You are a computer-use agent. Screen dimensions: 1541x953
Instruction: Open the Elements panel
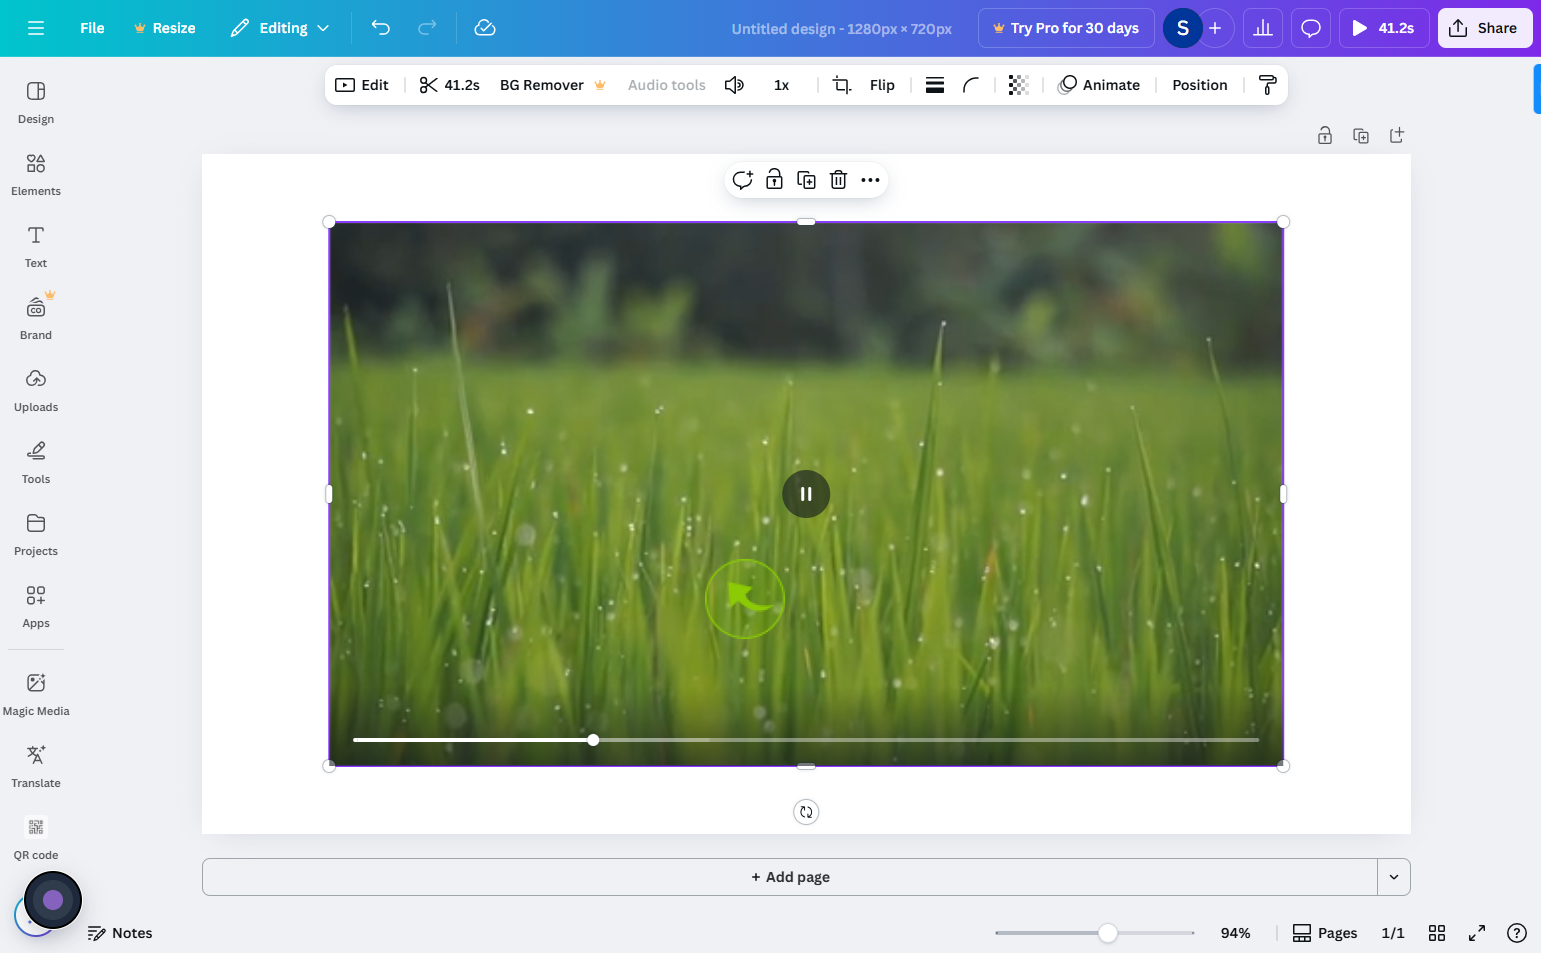[36, 175]
